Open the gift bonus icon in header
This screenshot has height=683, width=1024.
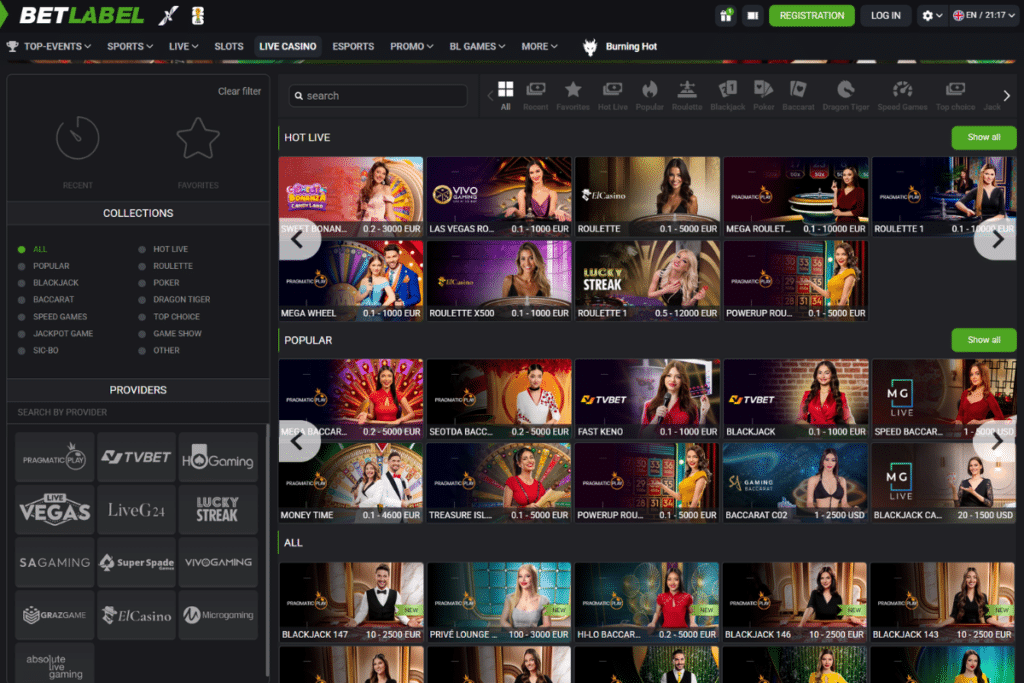pos(726,16)
